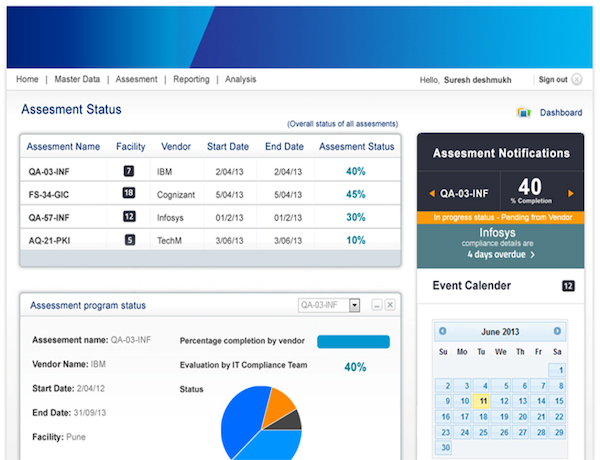Click Event Calender count badge 12

(x=568, y=286)
